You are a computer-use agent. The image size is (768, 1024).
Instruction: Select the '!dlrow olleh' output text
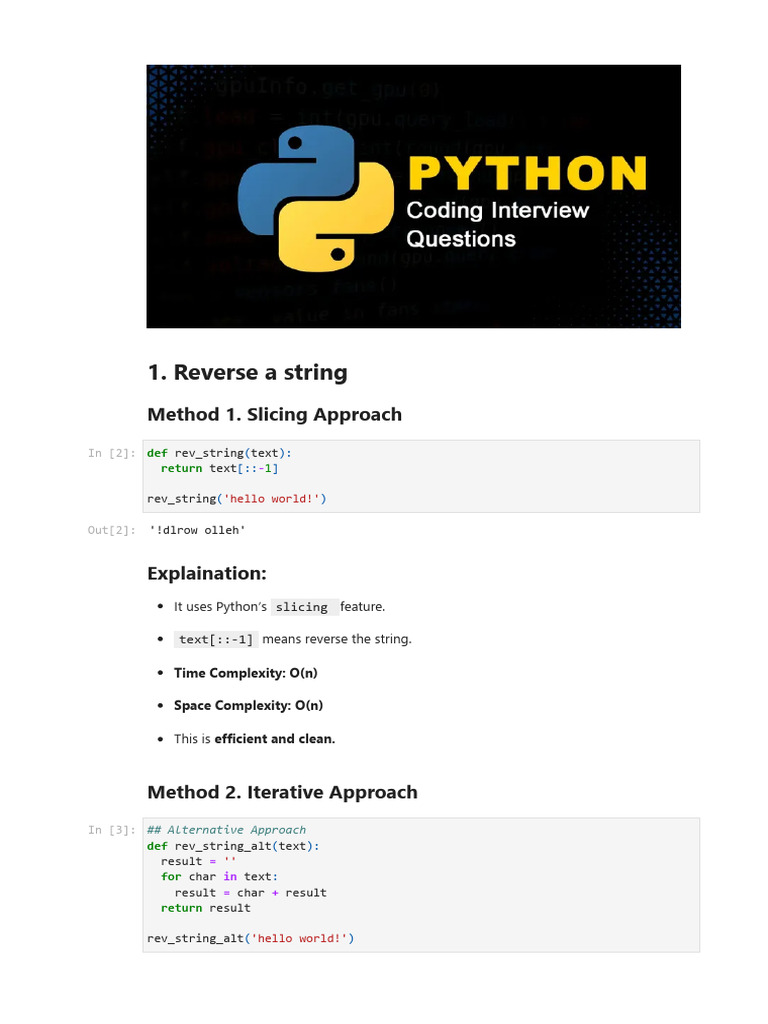tap(196, 530)
